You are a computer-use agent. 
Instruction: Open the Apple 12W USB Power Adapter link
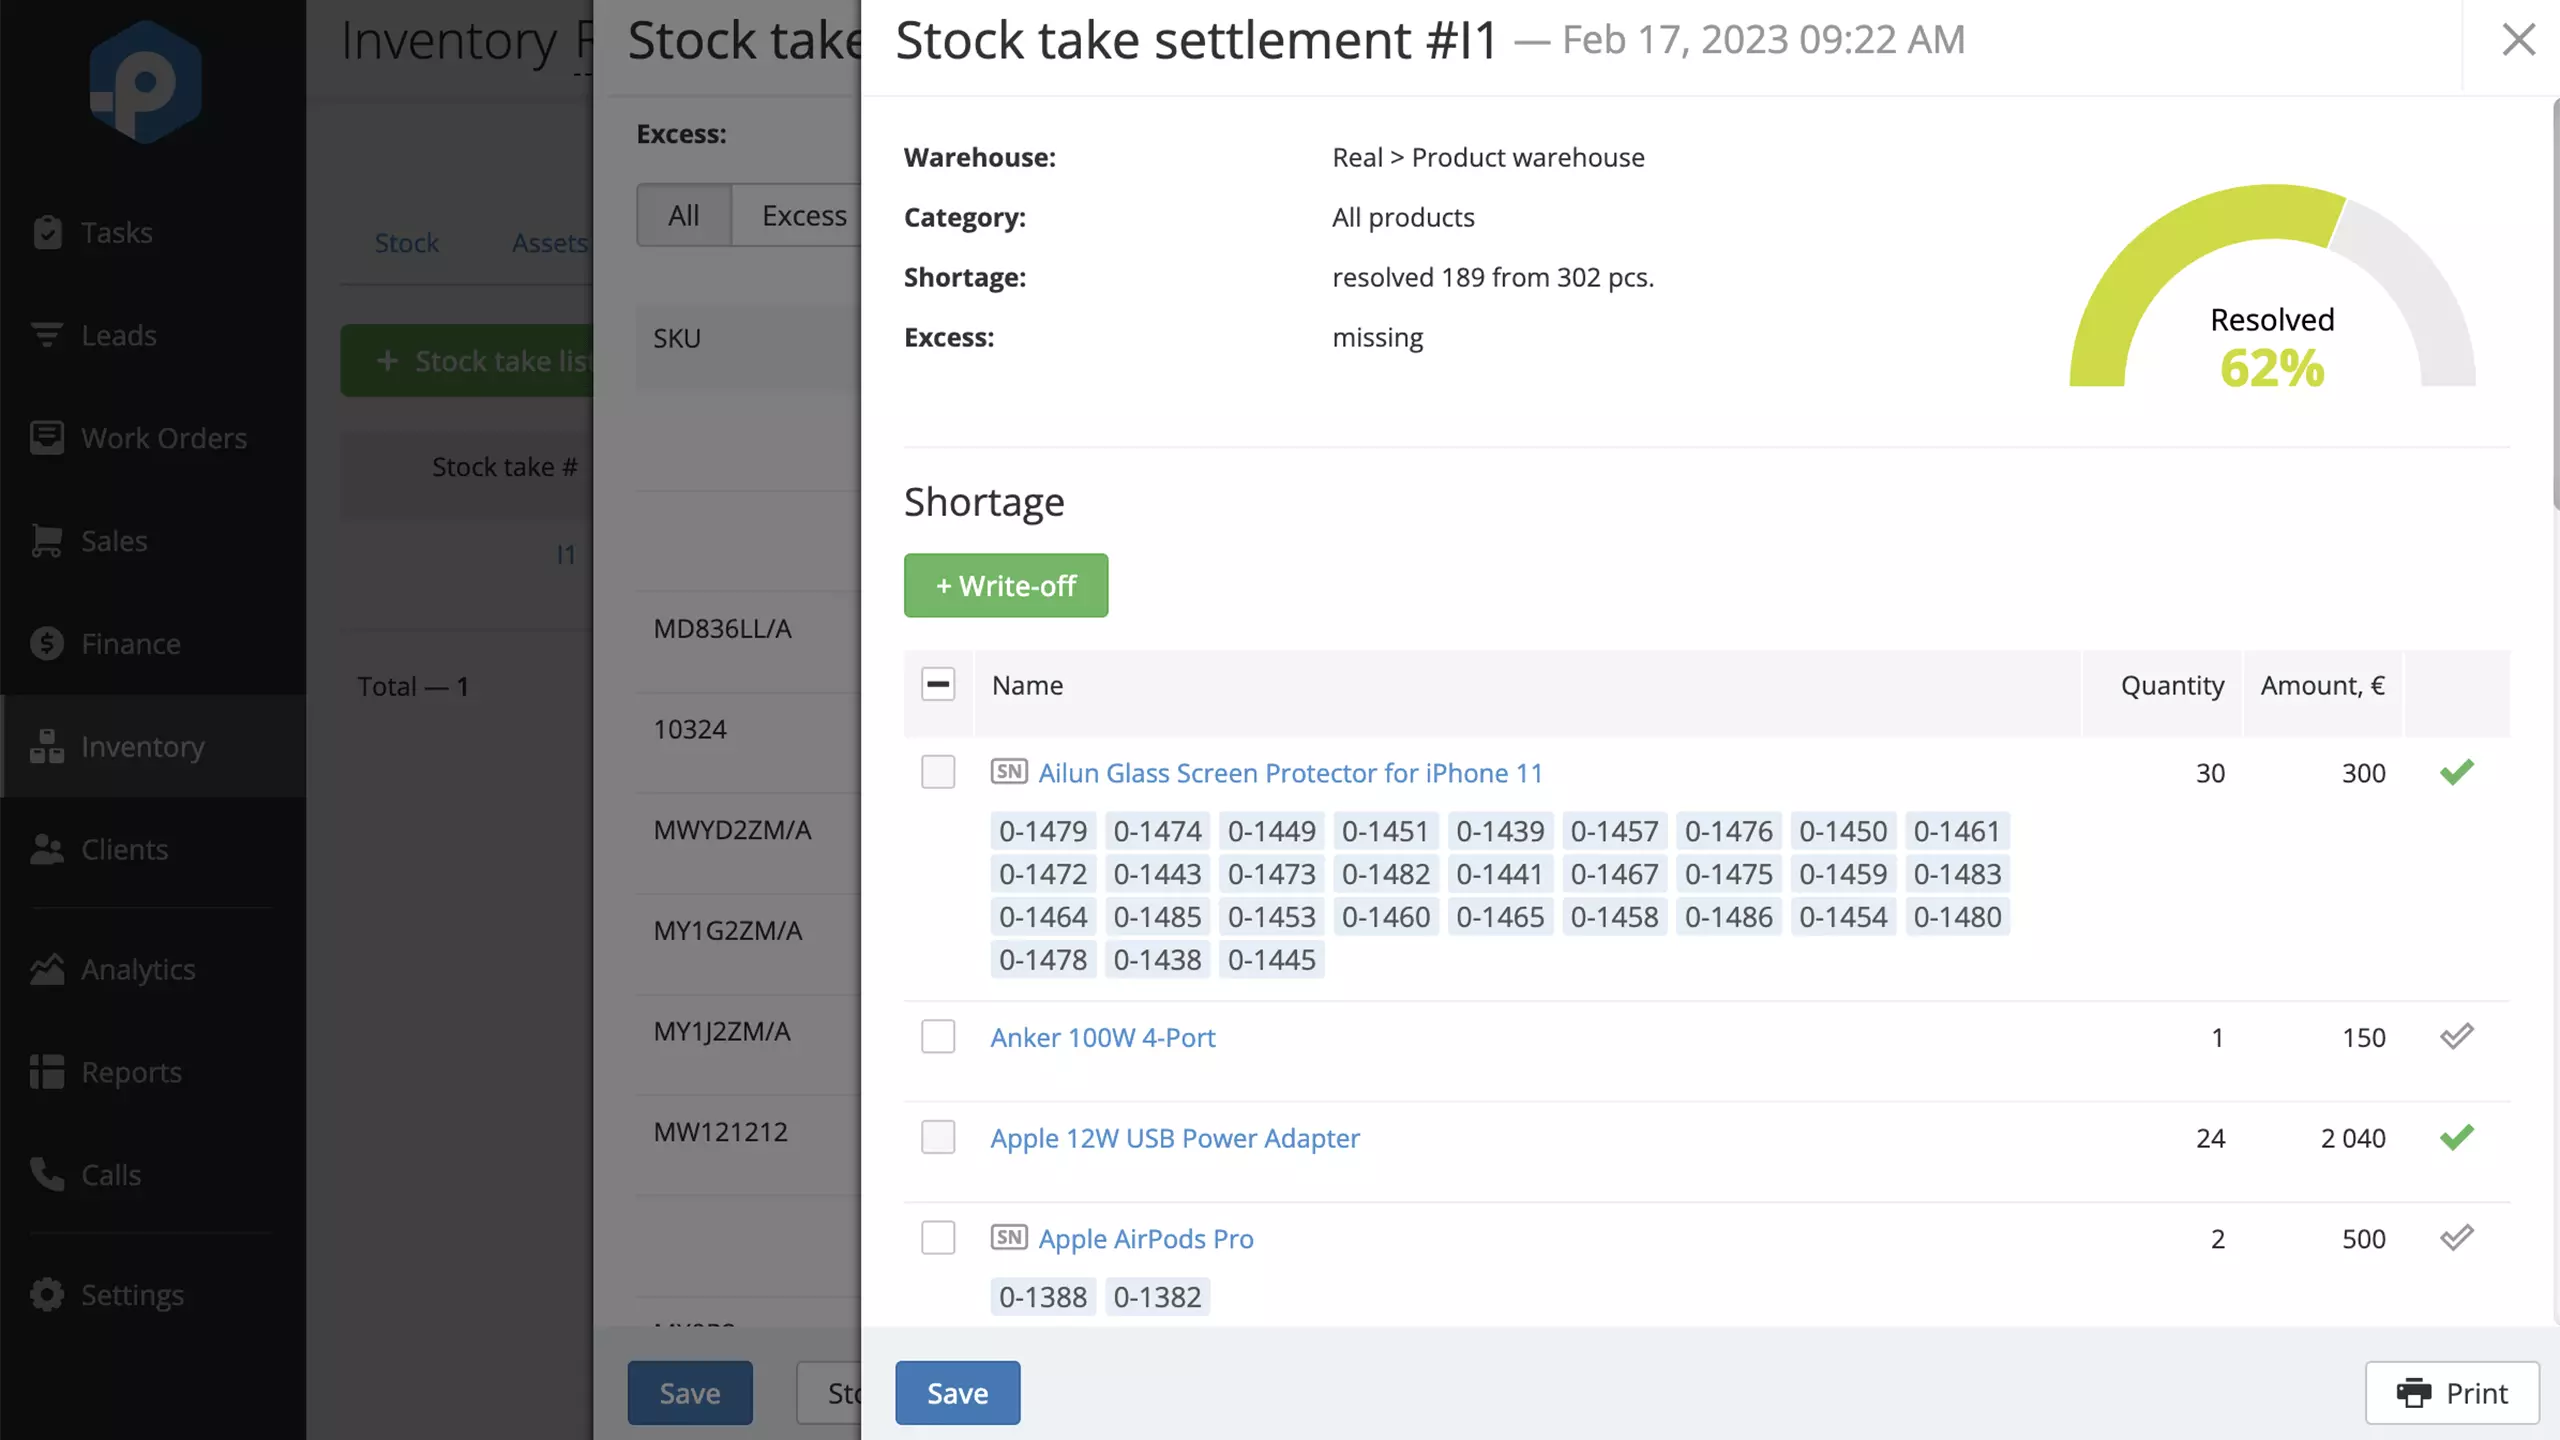1175,1138
